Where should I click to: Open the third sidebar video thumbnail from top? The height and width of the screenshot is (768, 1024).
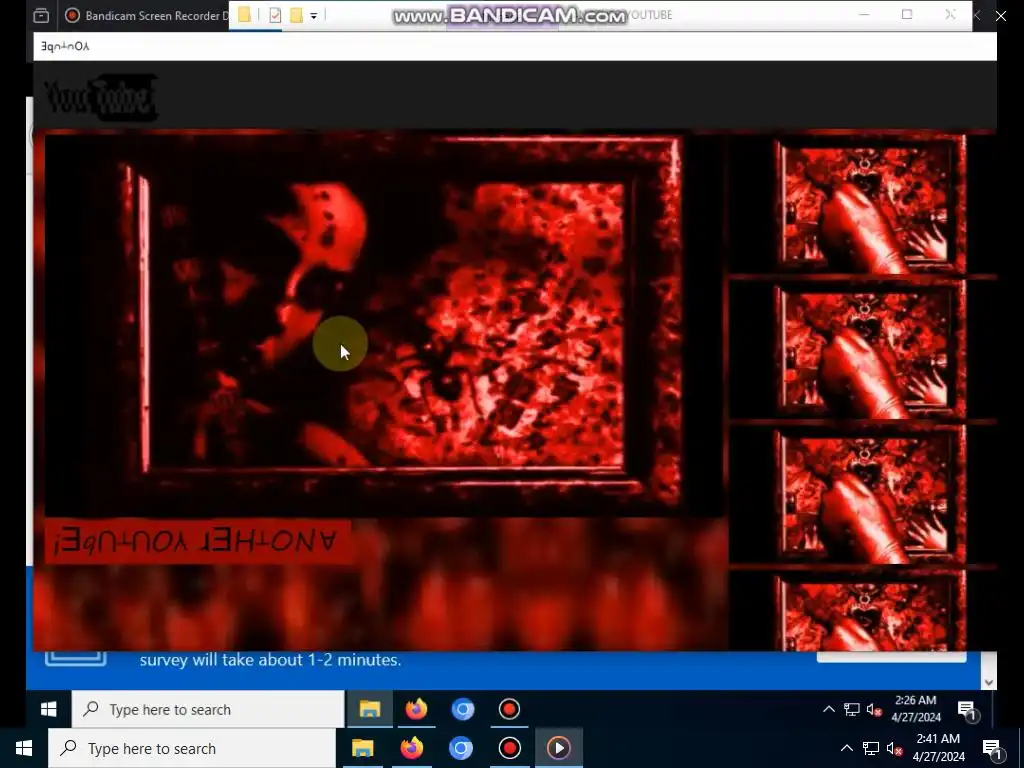point(869,496)
